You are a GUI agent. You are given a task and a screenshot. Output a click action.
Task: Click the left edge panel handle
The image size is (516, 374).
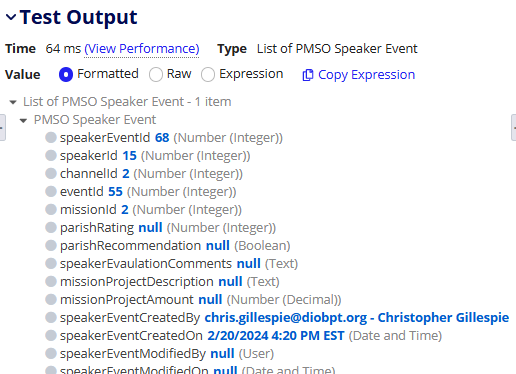pyautogui.click(x=2, y=128)
